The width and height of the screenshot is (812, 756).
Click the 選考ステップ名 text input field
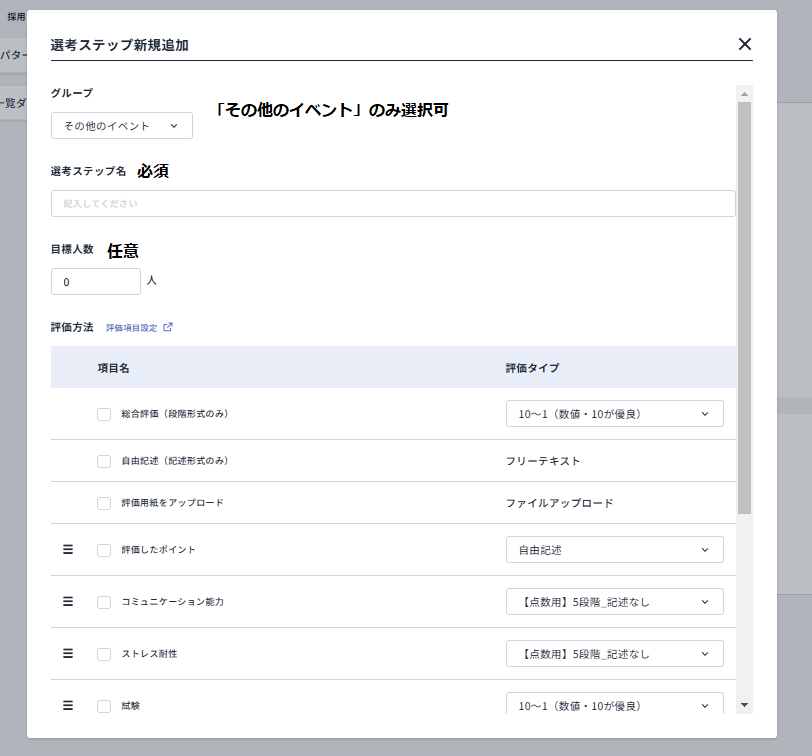click(x=392, y=203)
